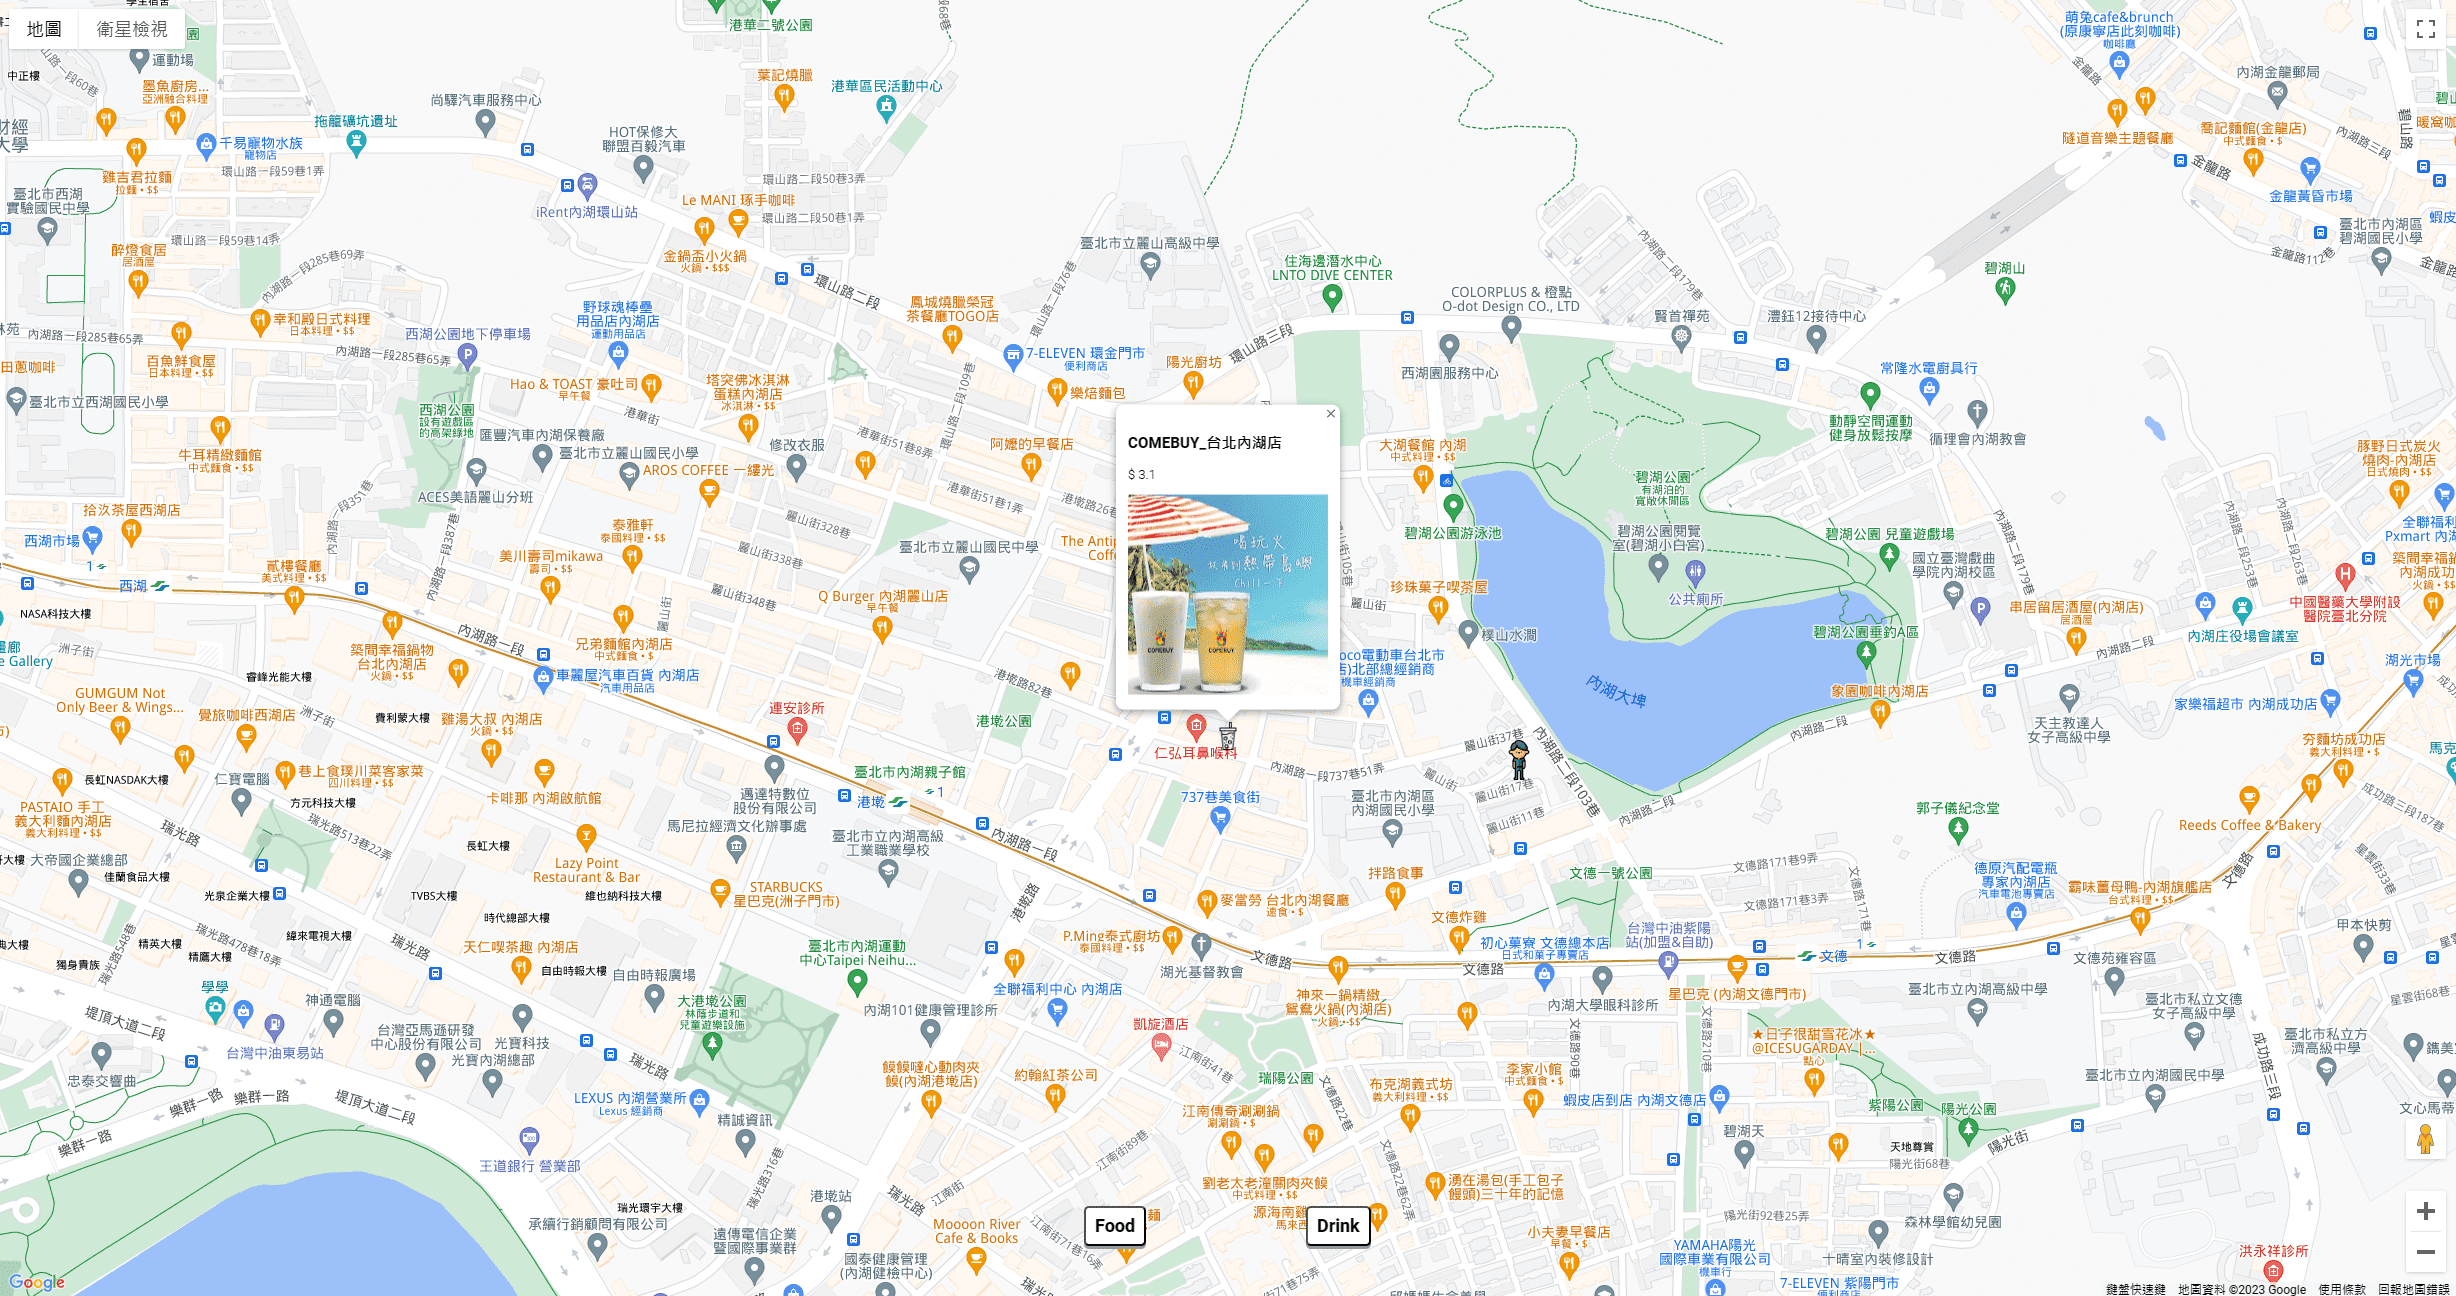
Task: Click the Drink filter button
Action: click(1338, 1226)
